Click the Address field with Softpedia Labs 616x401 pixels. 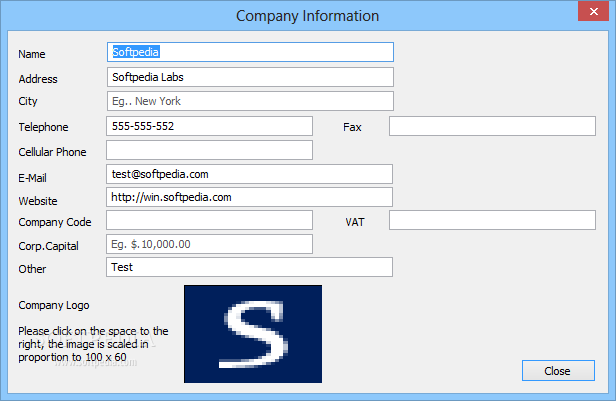pyautogui.click(x=250, y=77)
